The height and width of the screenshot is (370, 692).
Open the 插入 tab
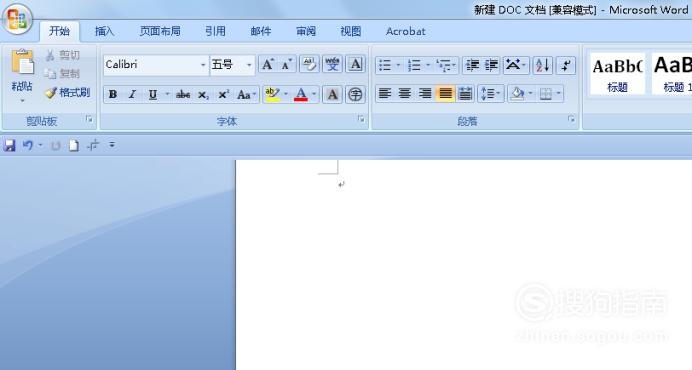(x=105, y=31)
